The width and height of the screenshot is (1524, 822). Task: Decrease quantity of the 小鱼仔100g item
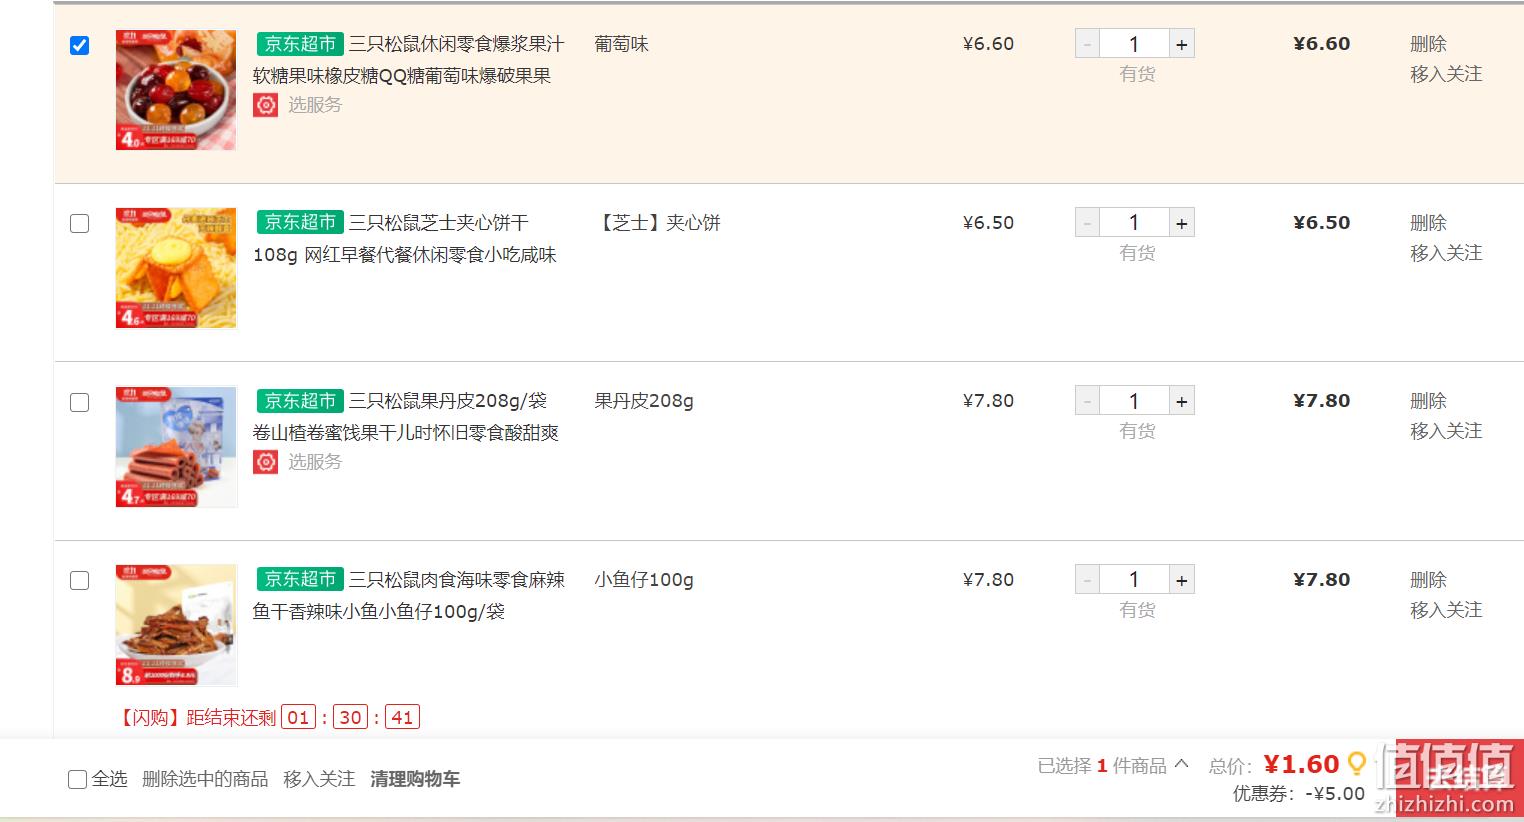pyautogui.click(x=1088, y=580)
